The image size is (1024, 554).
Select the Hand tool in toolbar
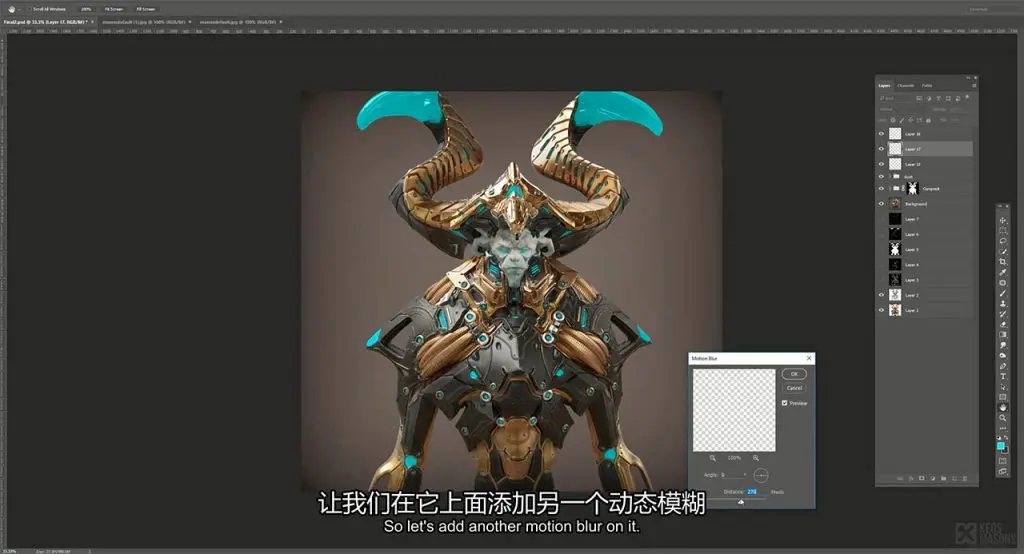[1002, 408]
